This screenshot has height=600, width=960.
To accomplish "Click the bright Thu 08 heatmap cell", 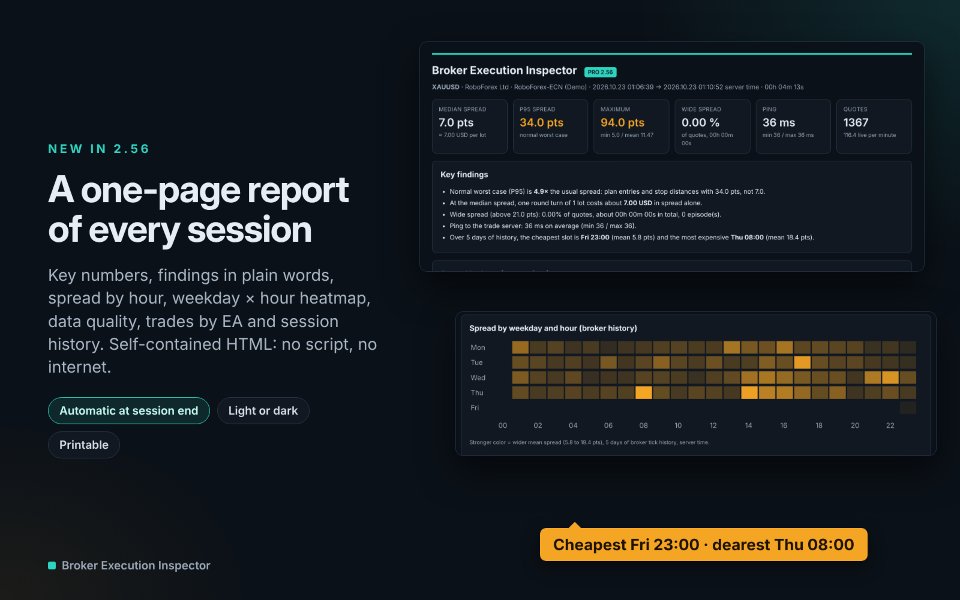I will click(x=643, y=392).
